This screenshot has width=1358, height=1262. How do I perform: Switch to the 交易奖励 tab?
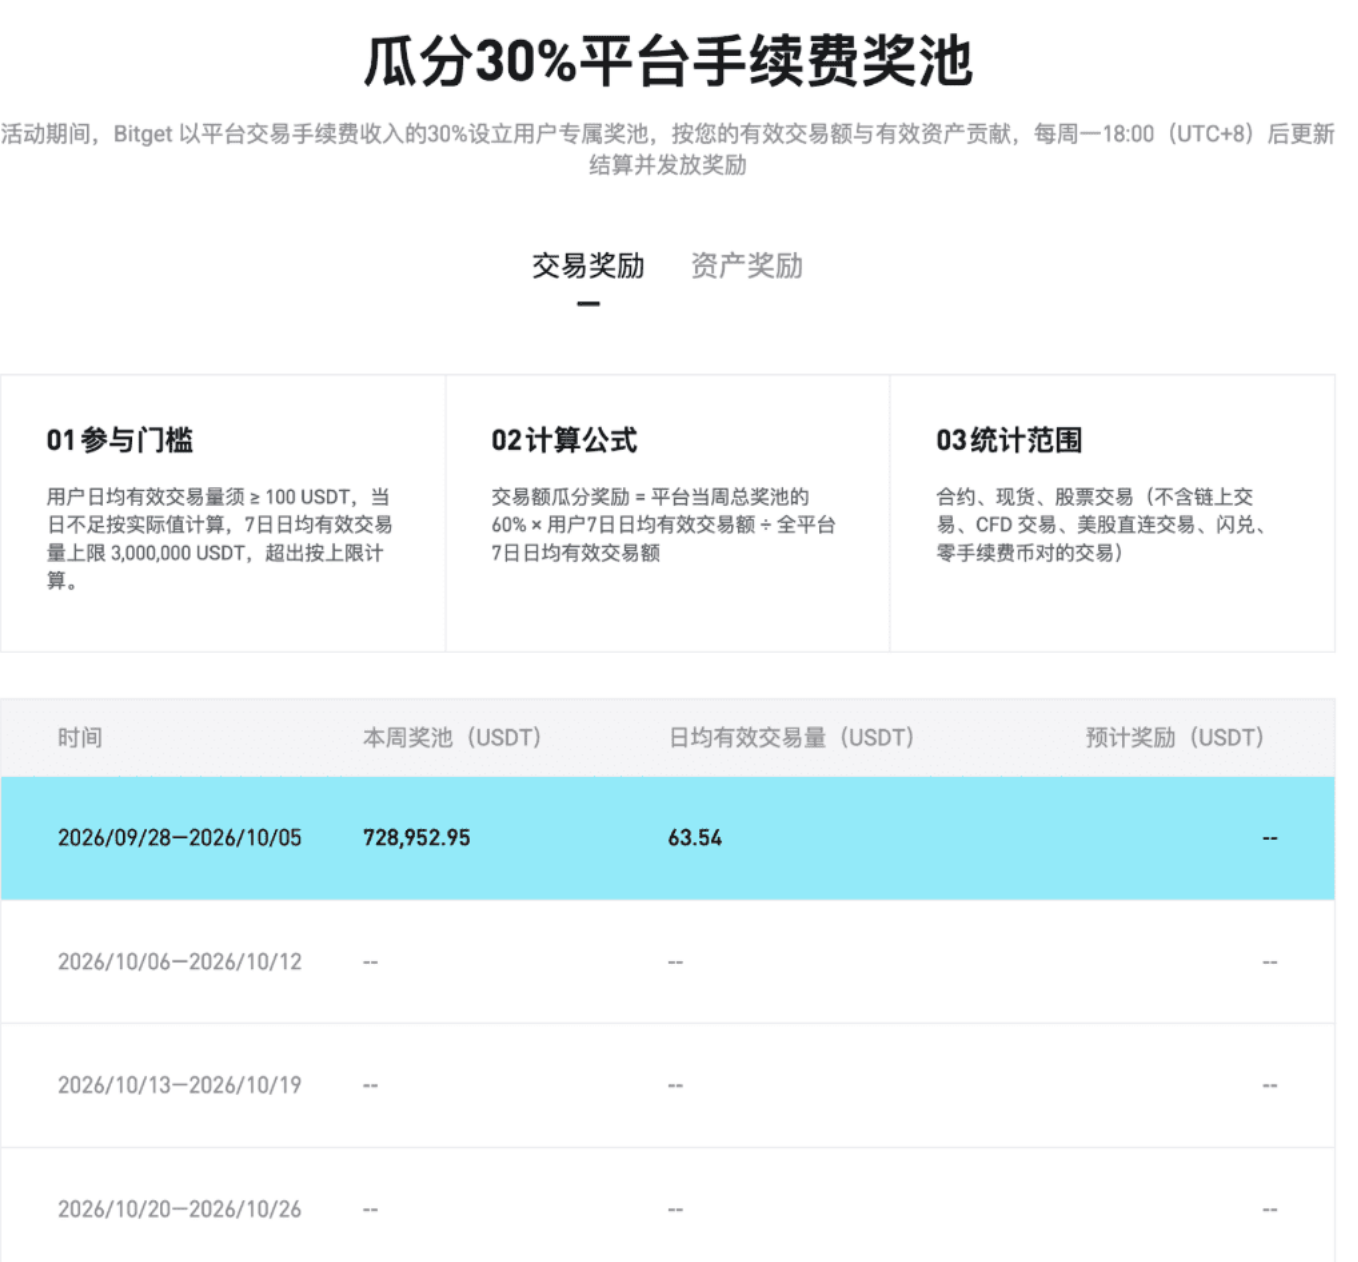(588, 266)
